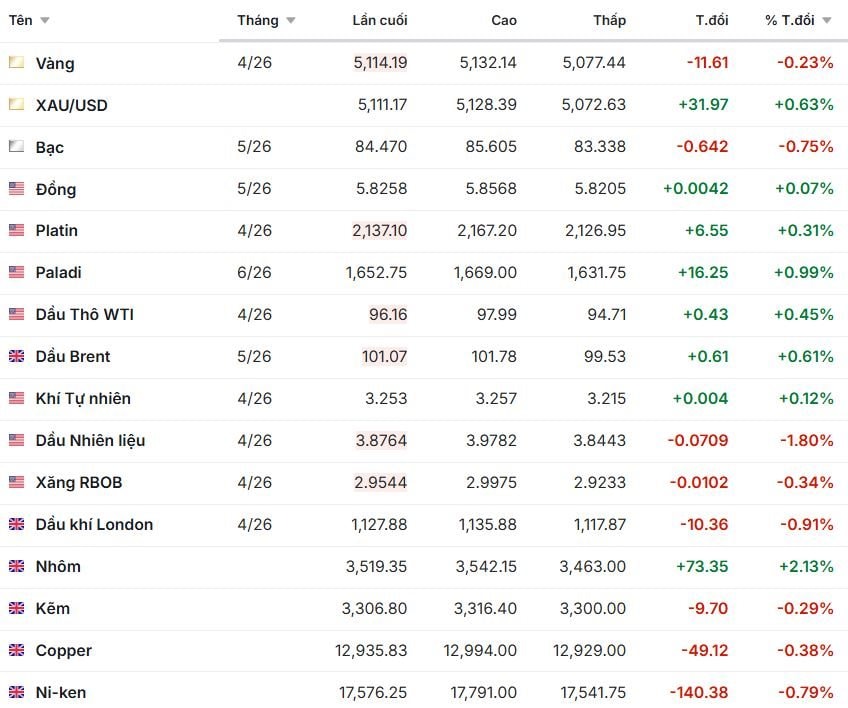Click the US flag icon beside Paladi

point(16,272)
